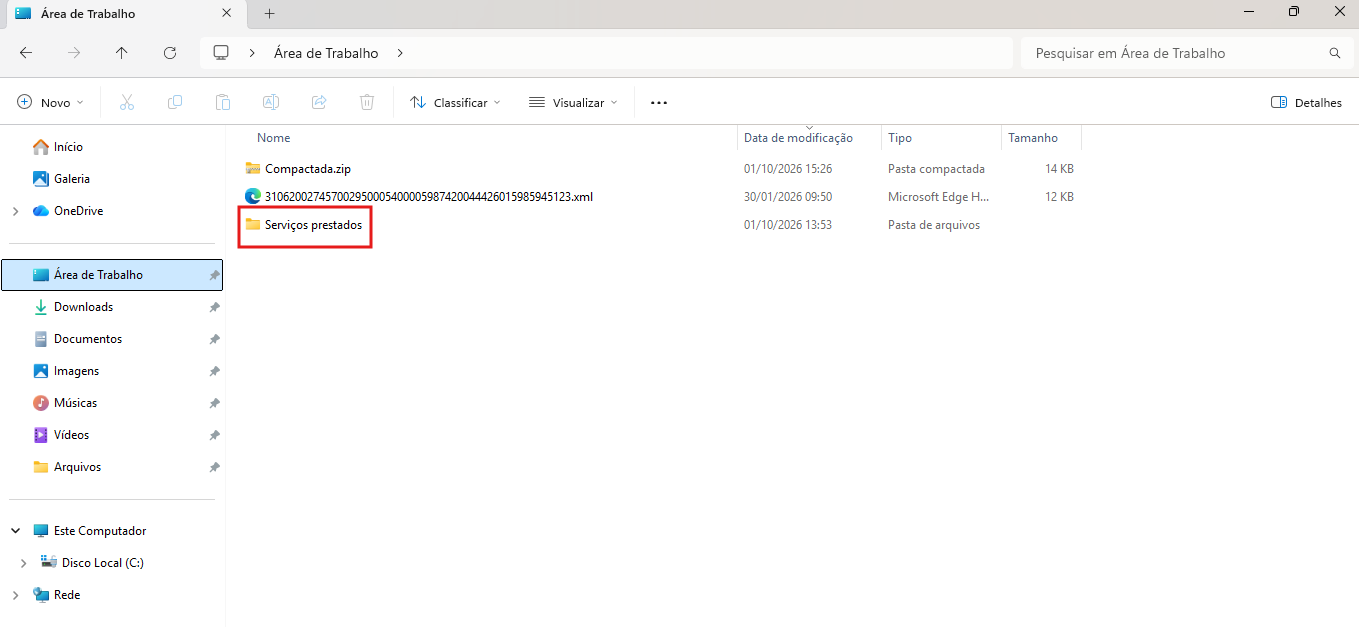Viewport: 1359px width, 627px height.
Task: Click the search magnifier icon
Action: point(1335,53)
